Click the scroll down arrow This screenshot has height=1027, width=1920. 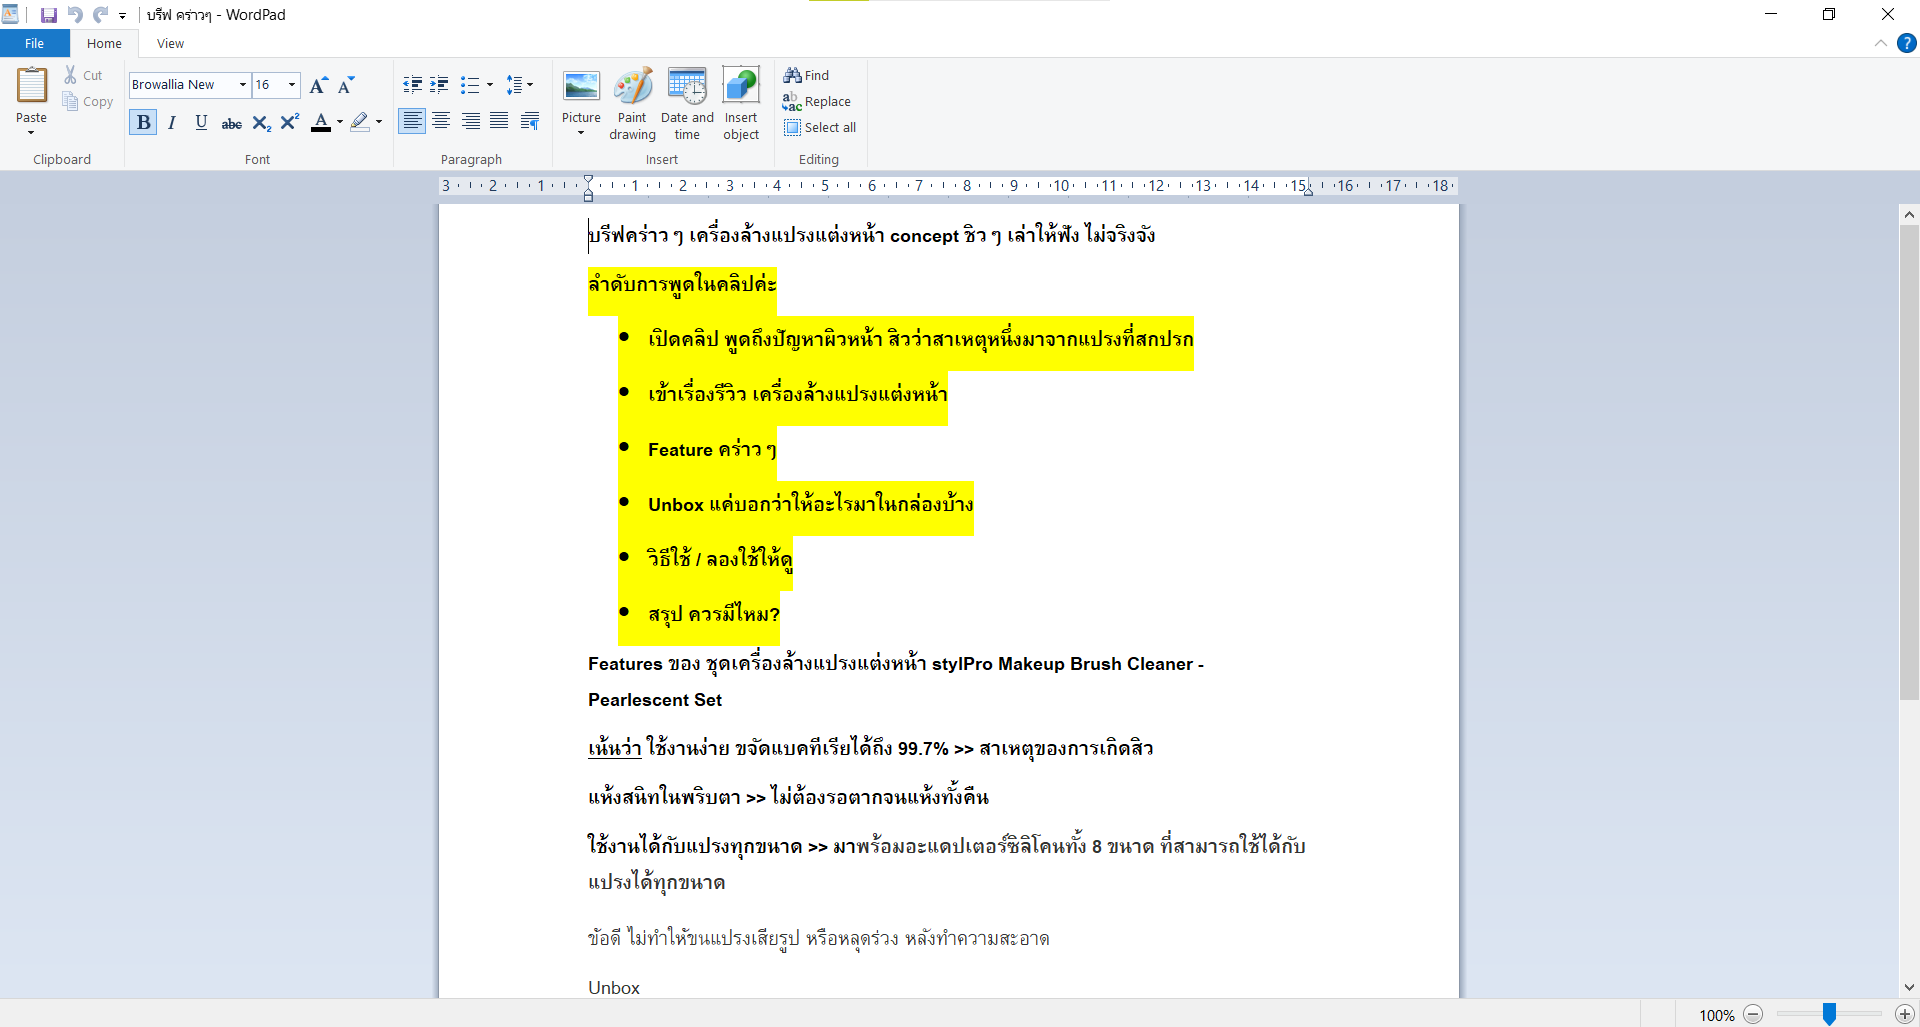[x=1909, y=988]
